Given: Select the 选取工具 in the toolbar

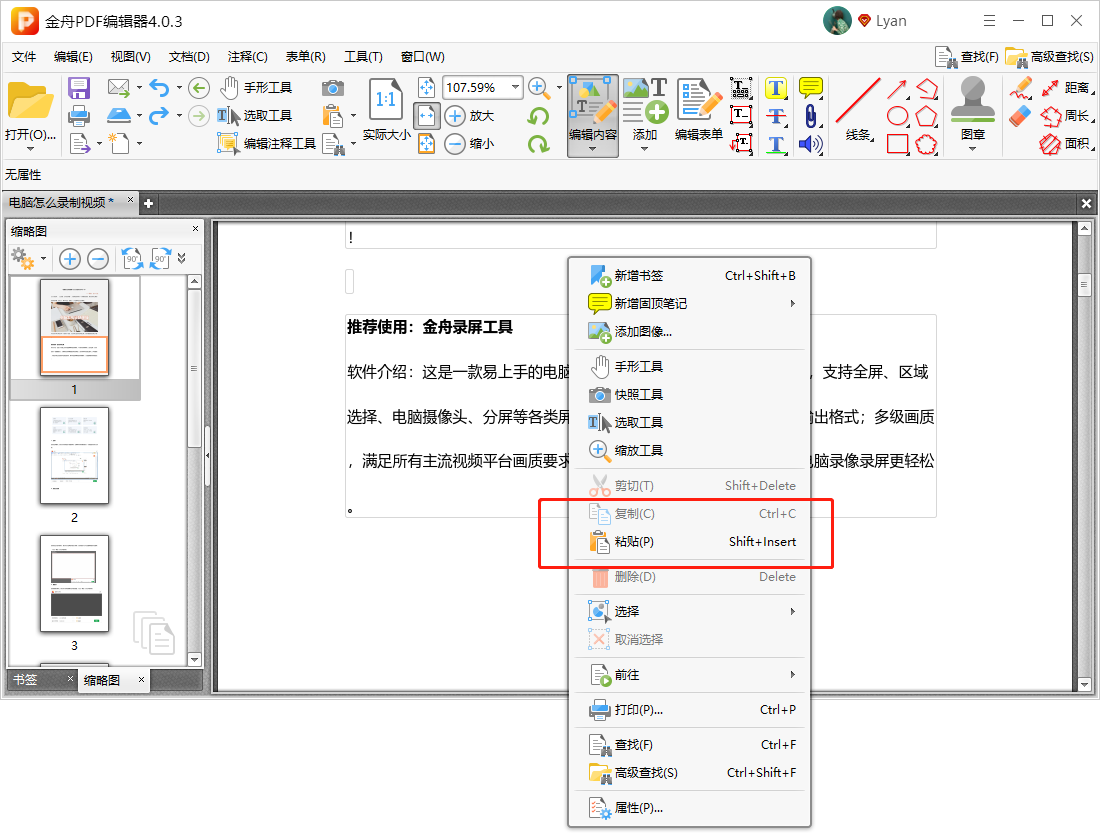Looking at the screenshot, I should (x=254, y=116).
